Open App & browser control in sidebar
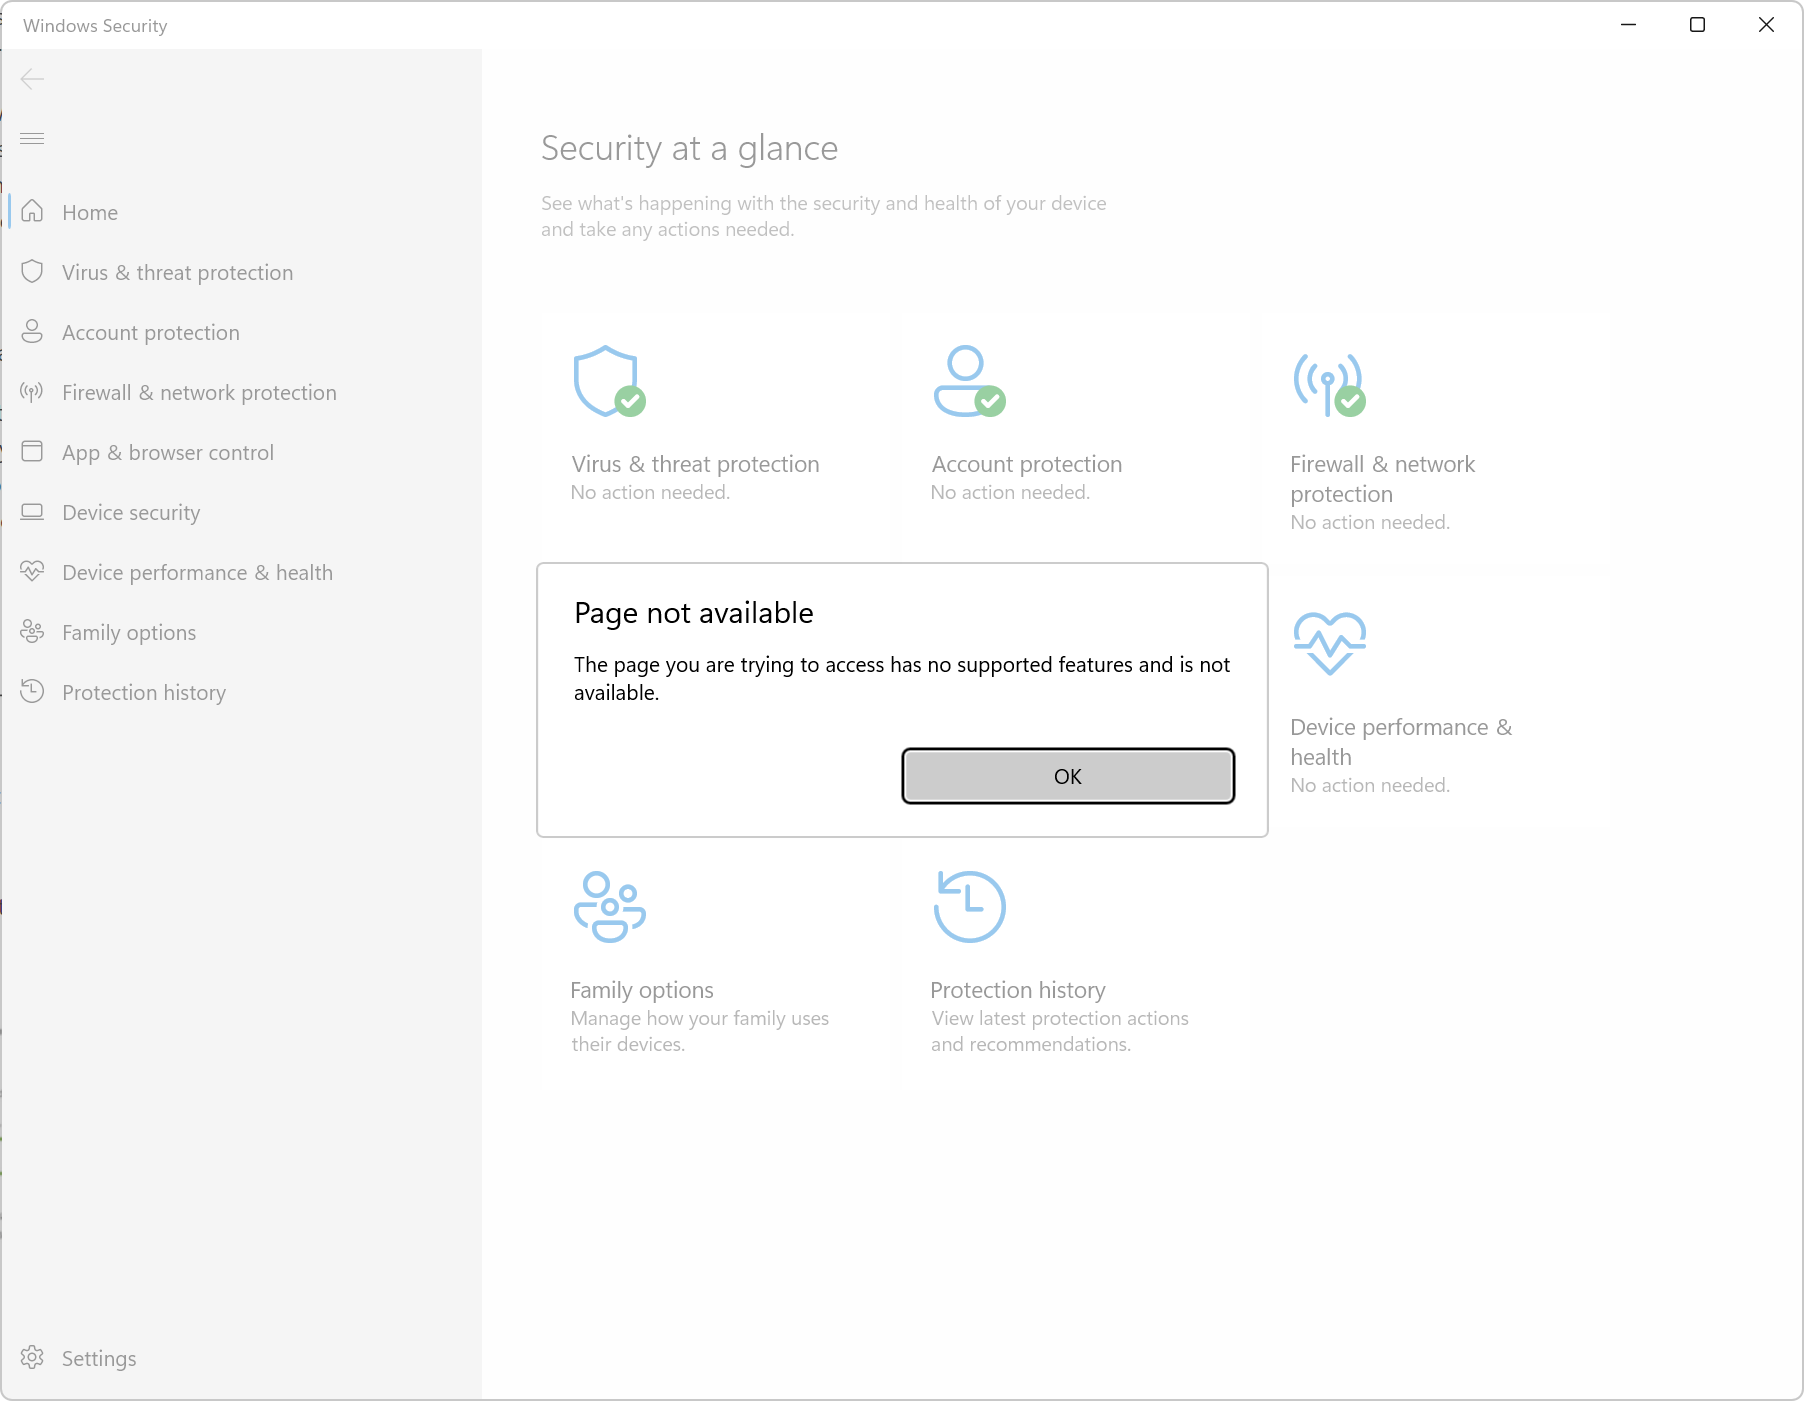1804x1401 pixels. [x=167, y=452]
